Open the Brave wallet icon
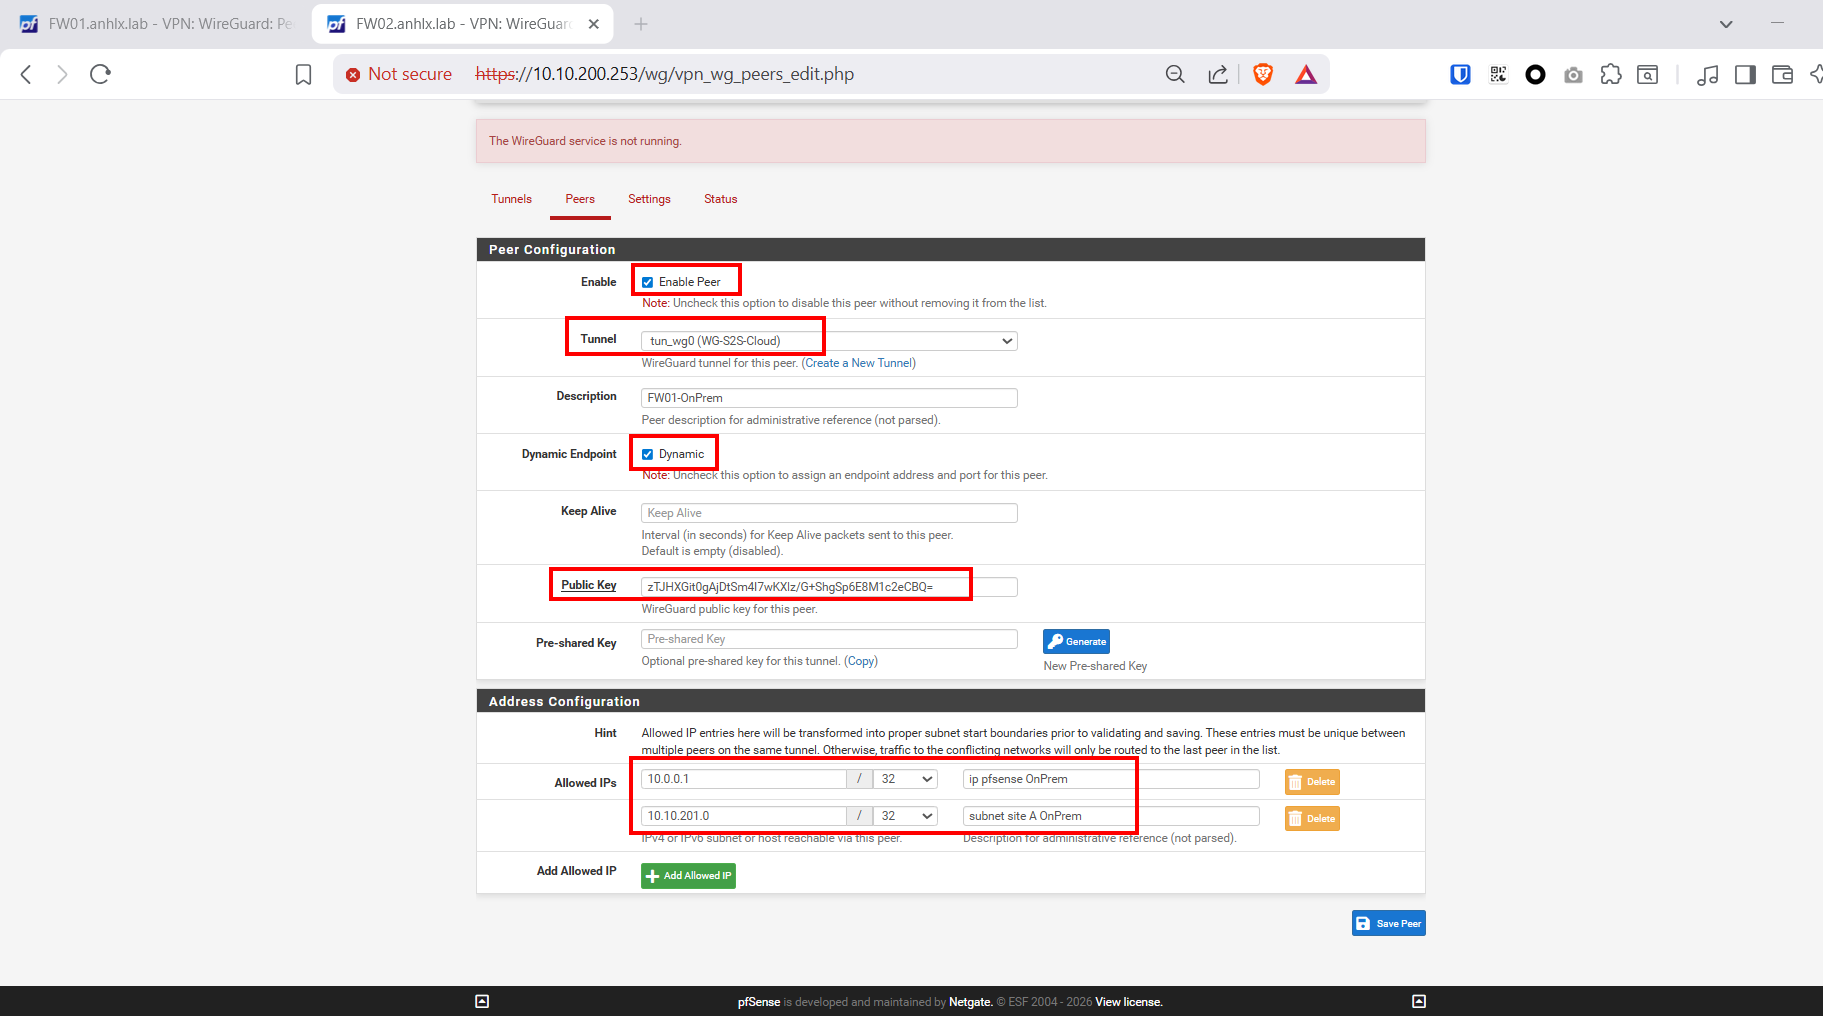The image size is (1823, 1016). pyautogui.click(x=1782, y=74)
